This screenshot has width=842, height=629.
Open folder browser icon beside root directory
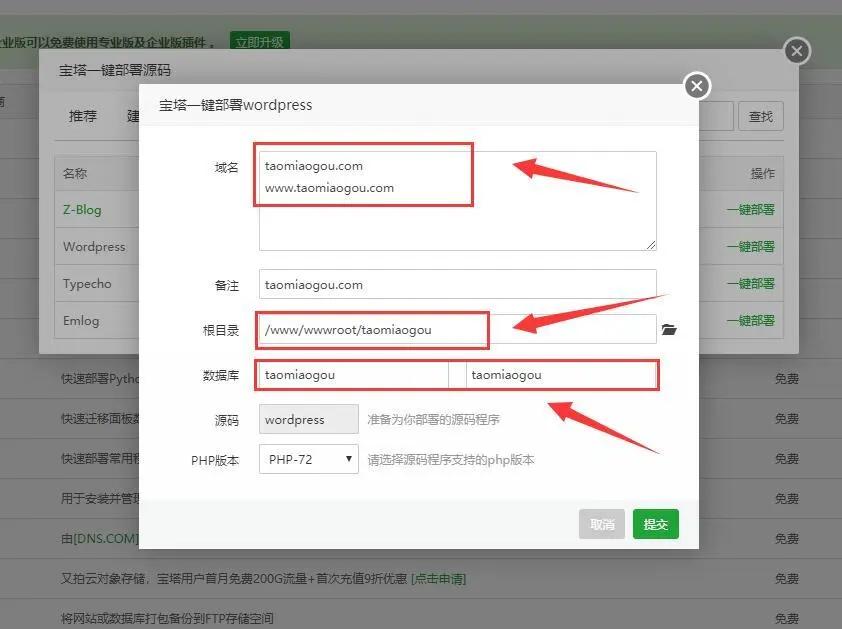(x=669, y=329)
